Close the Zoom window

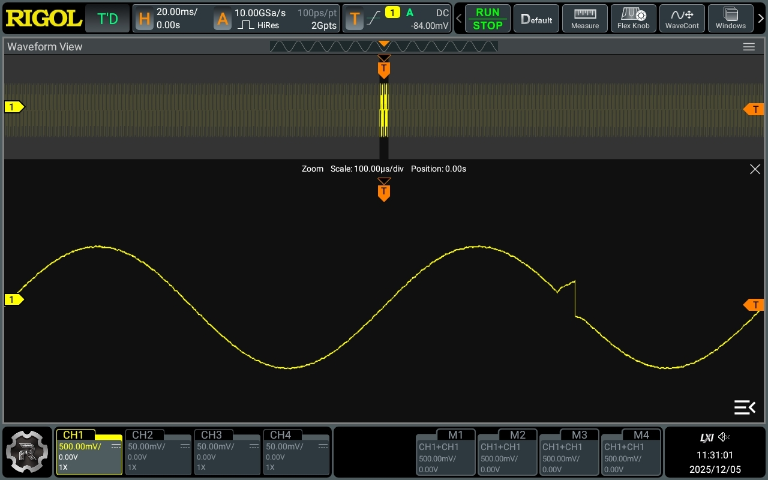755,169
